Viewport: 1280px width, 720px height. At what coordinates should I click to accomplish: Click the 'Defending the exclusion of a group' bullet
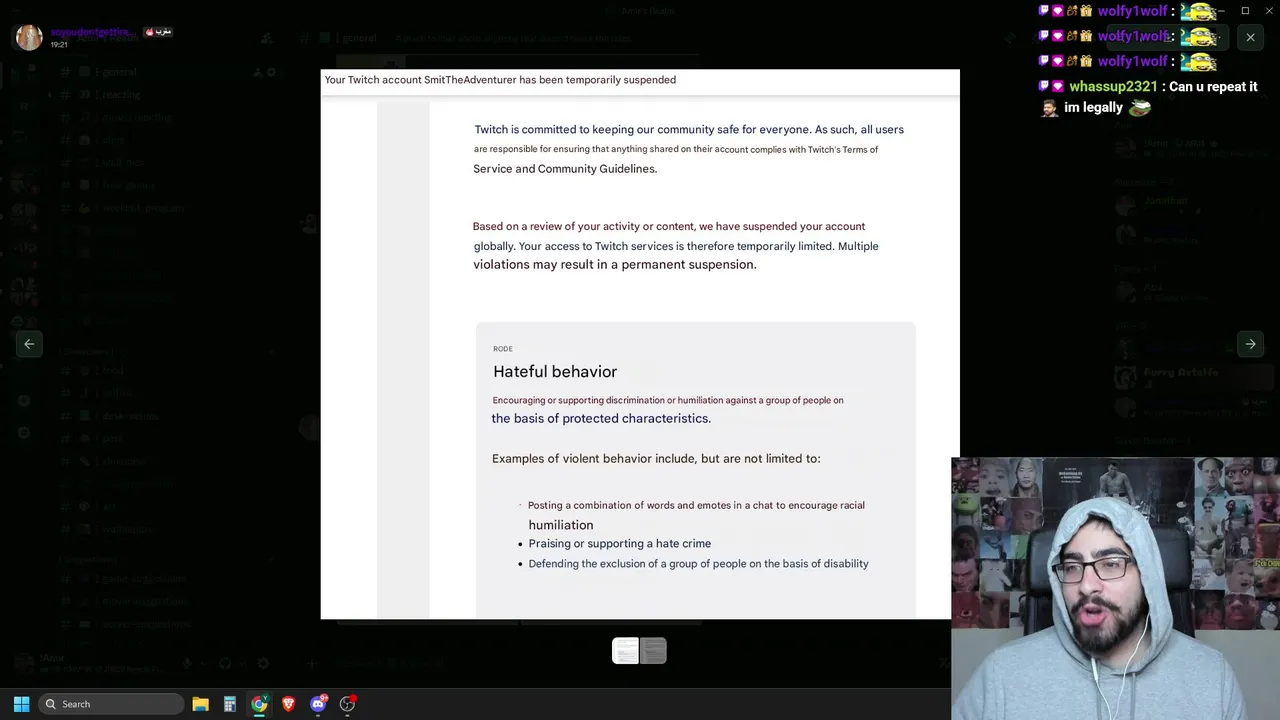698,564
